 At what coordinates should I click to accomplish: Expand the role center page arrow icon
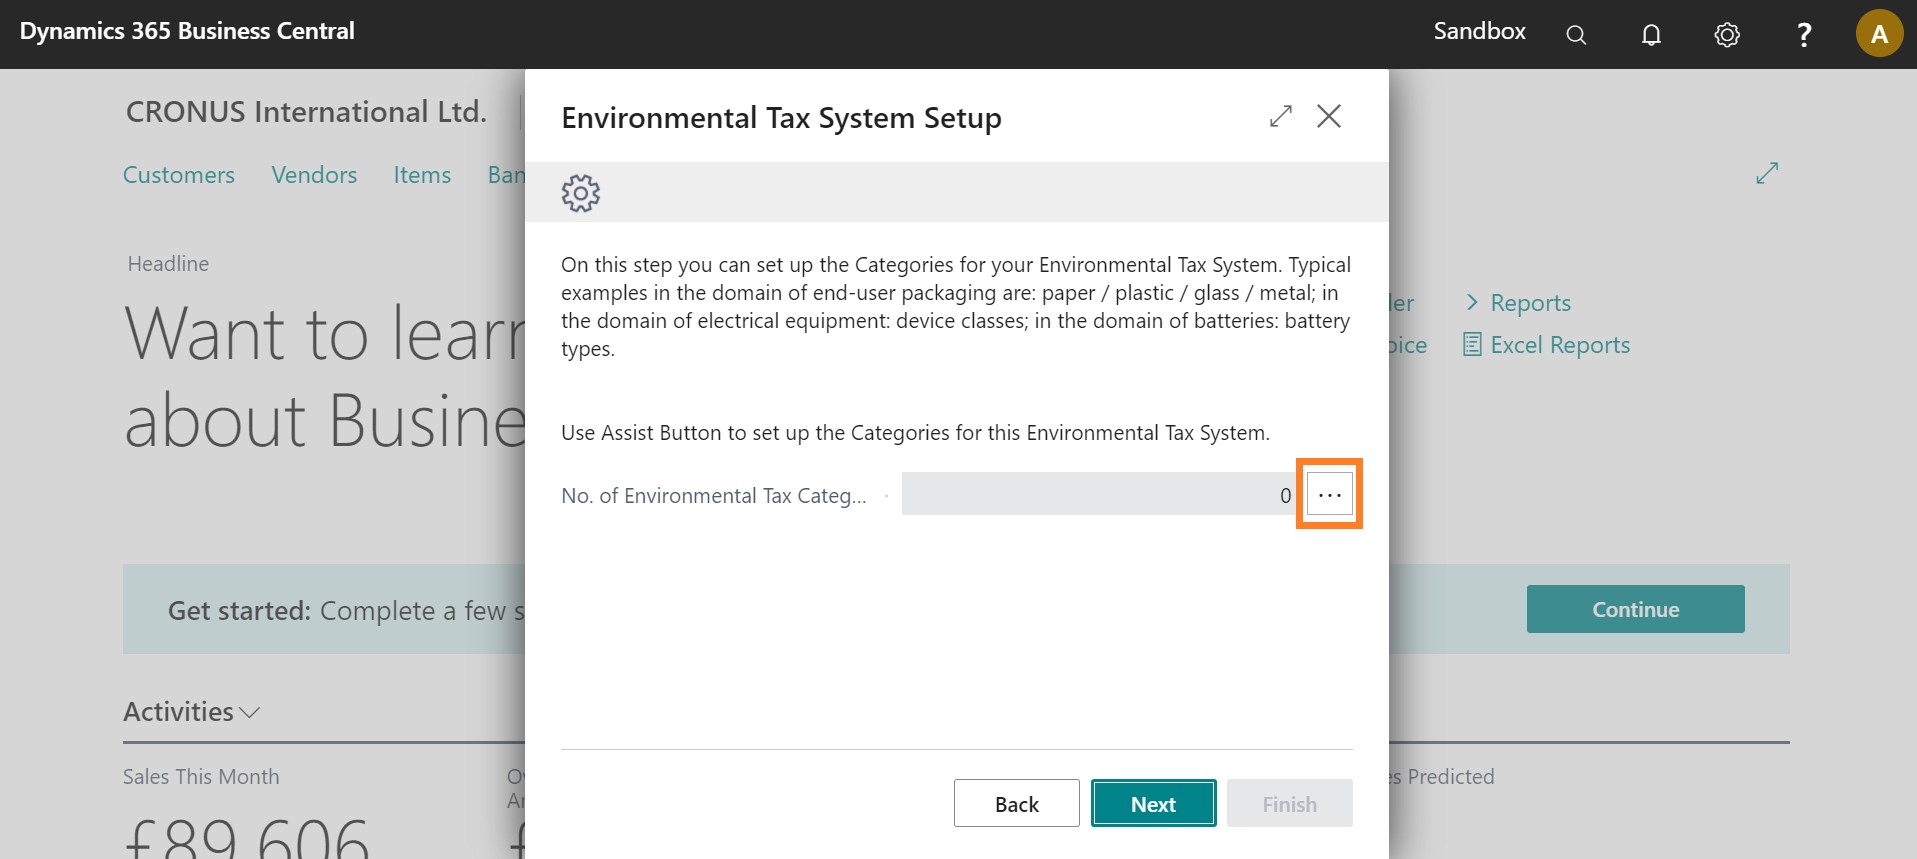coord(1767,173)
